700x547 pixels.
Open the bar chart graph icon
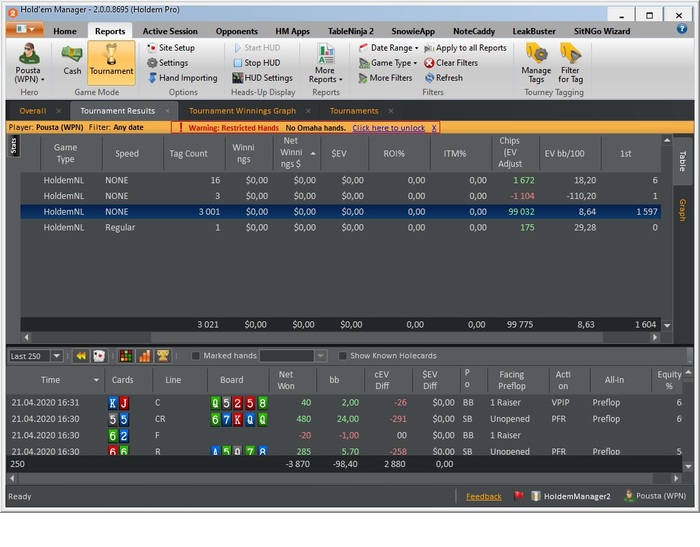(144, 356)
